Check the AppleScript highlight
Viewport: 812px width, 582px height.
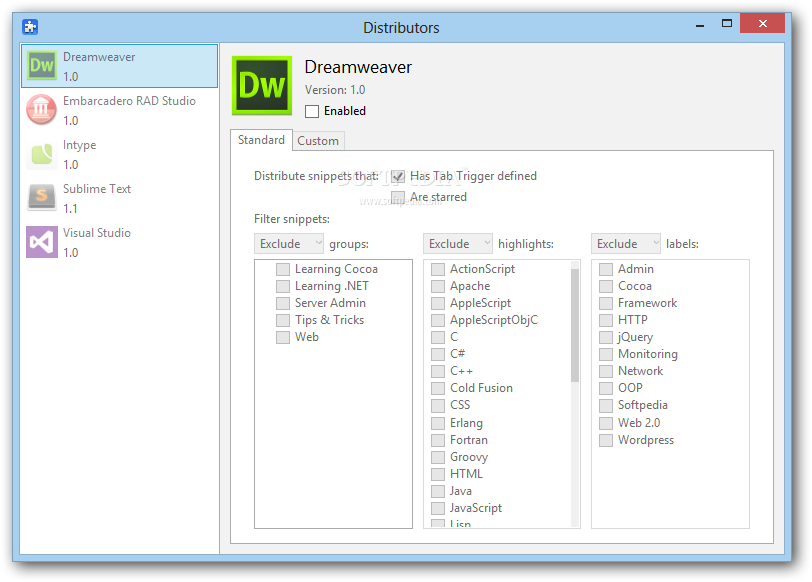(x=438, y=303)
